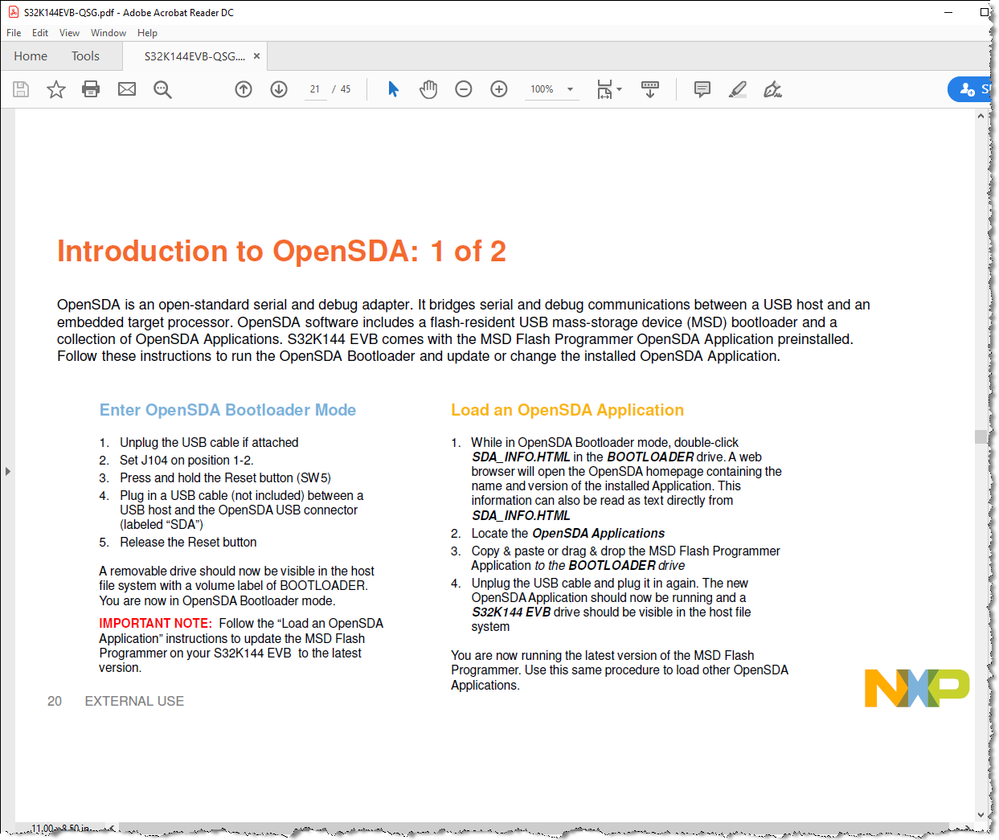Open the Print dialog from the toolbar

tap(90, 89)
